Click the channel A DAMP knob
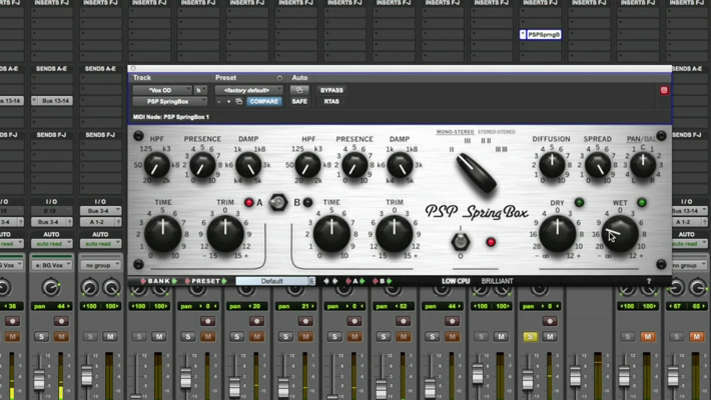711x400 pixels. (x=248, y=165)
